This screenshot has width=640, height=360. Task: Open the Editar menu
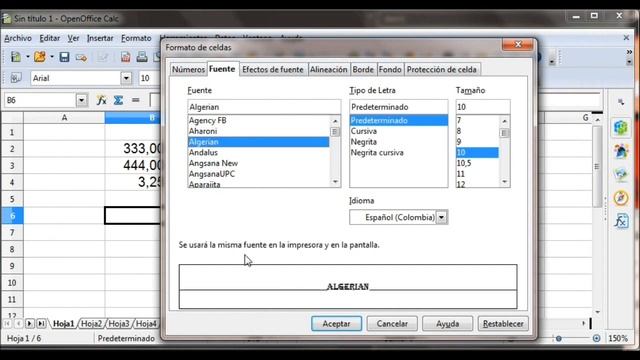coord(49,38)
